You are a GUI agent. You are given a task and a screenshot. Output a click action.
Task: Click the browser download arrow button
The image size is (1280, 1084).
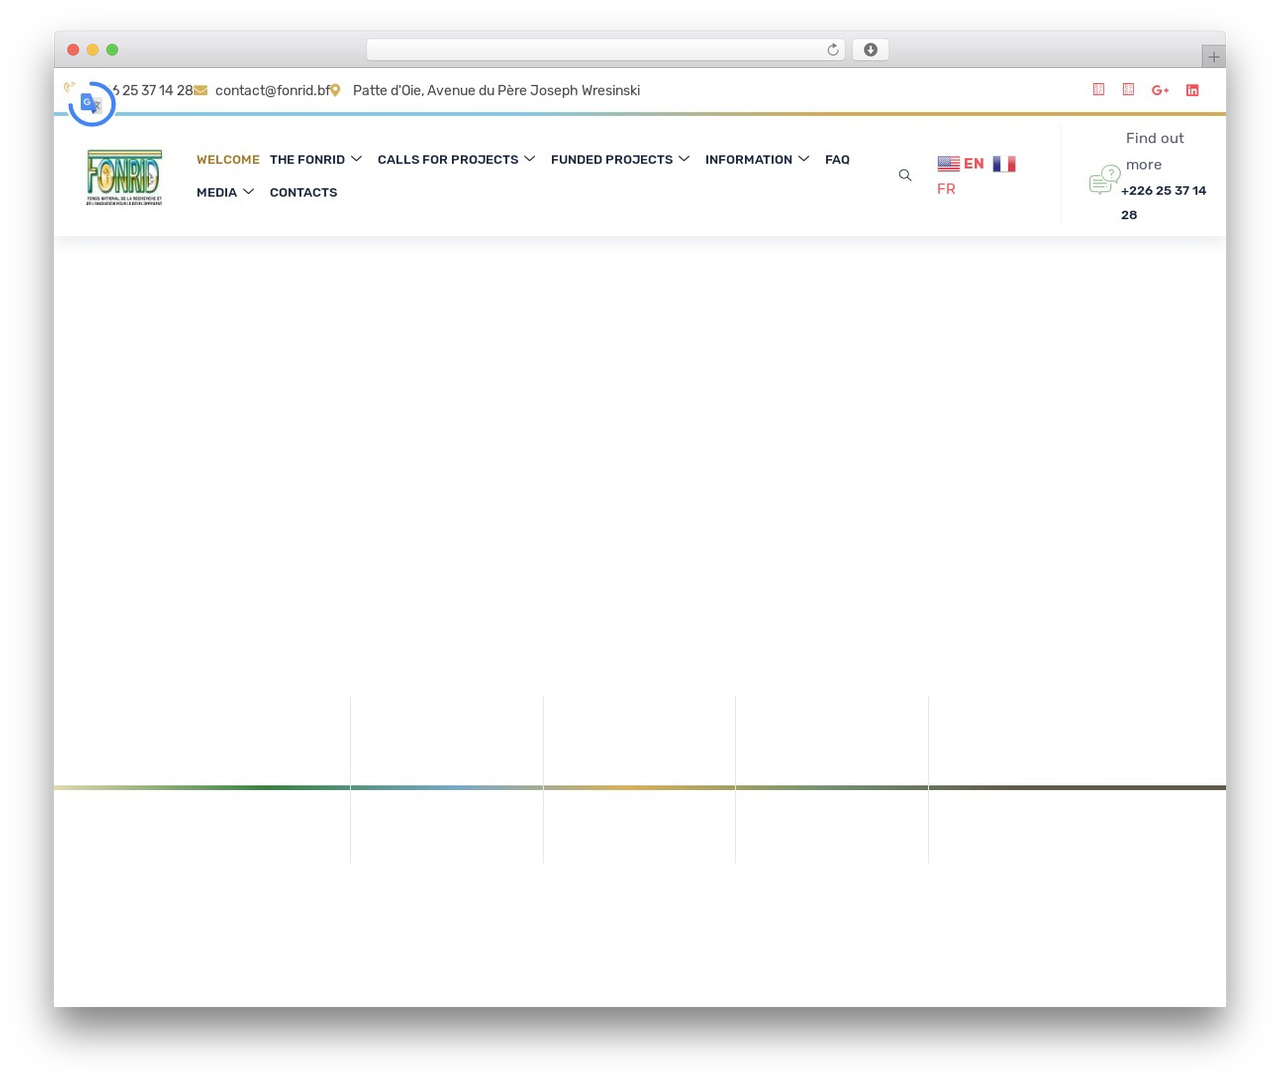coord(870,50)
